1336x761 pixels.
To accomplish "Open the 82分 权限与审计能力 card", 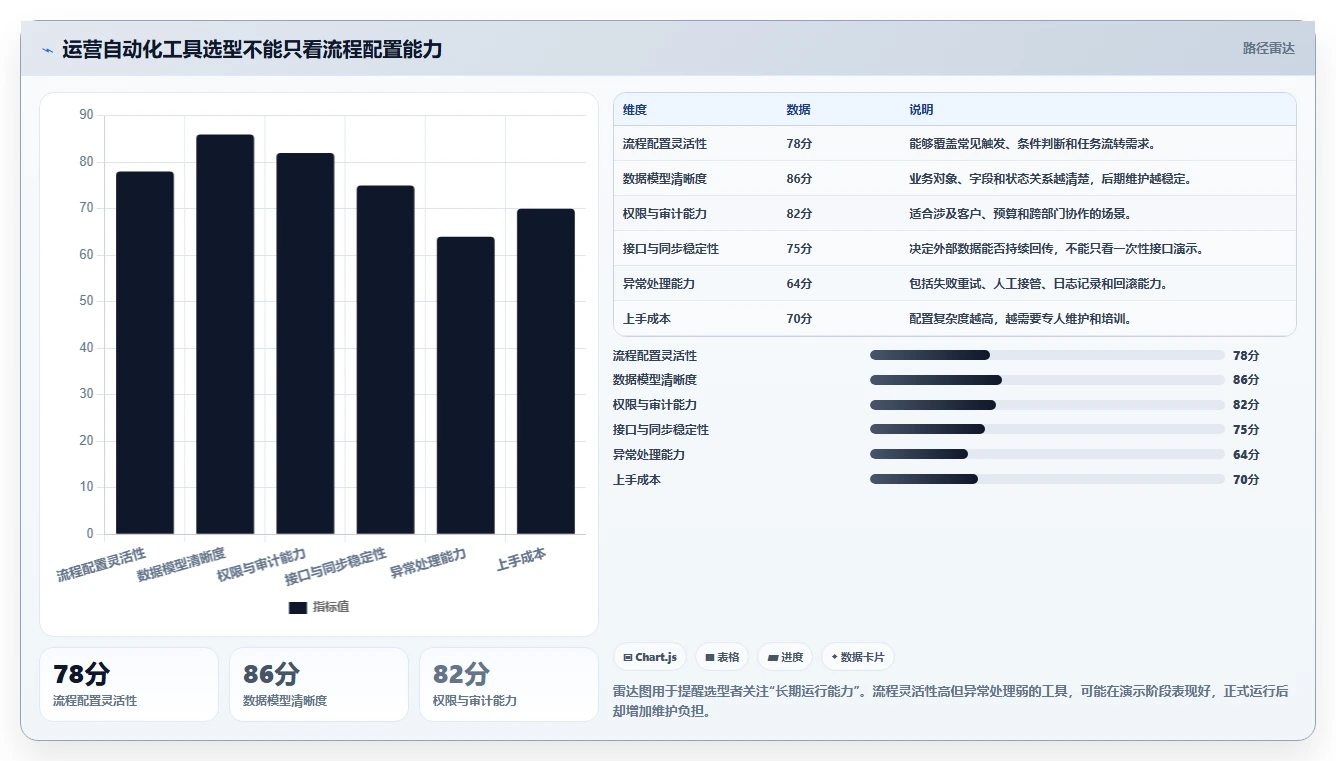I will (x=509, y=684).
